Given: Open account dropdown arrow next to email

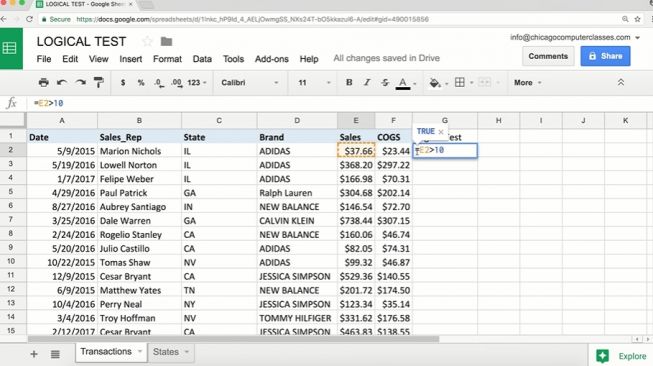Looking at the screenshot, I should click(x=637, y=37).
